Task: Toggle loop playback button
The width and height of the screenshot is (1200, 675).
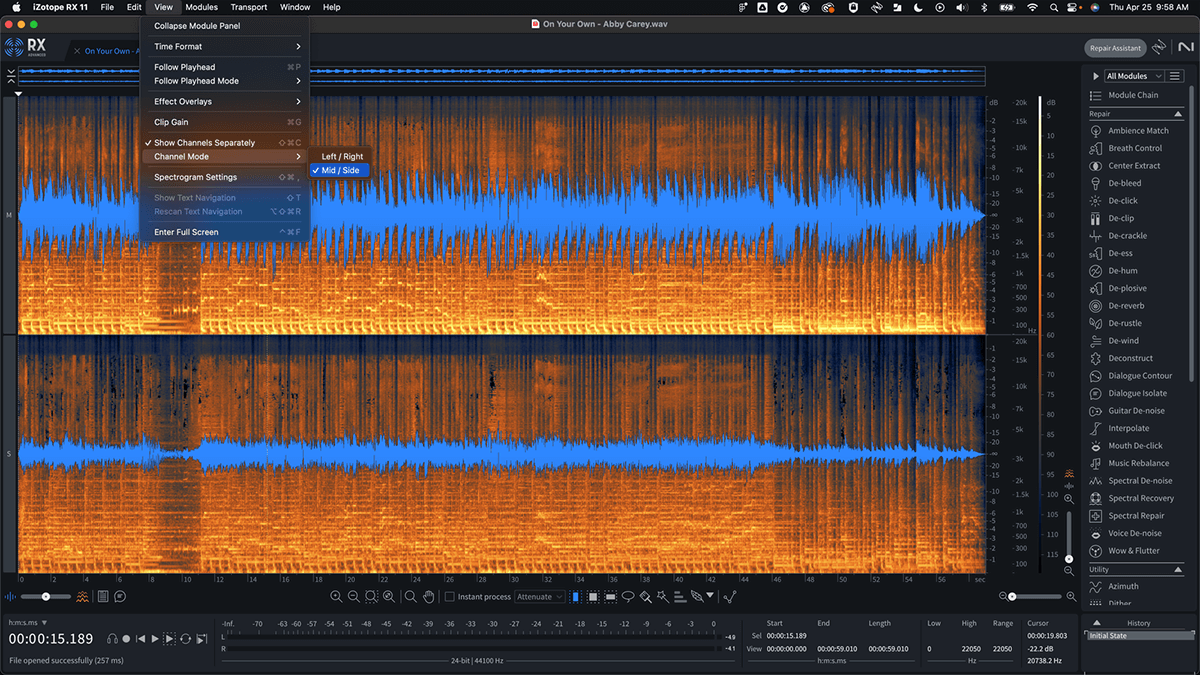Action: 185,639
